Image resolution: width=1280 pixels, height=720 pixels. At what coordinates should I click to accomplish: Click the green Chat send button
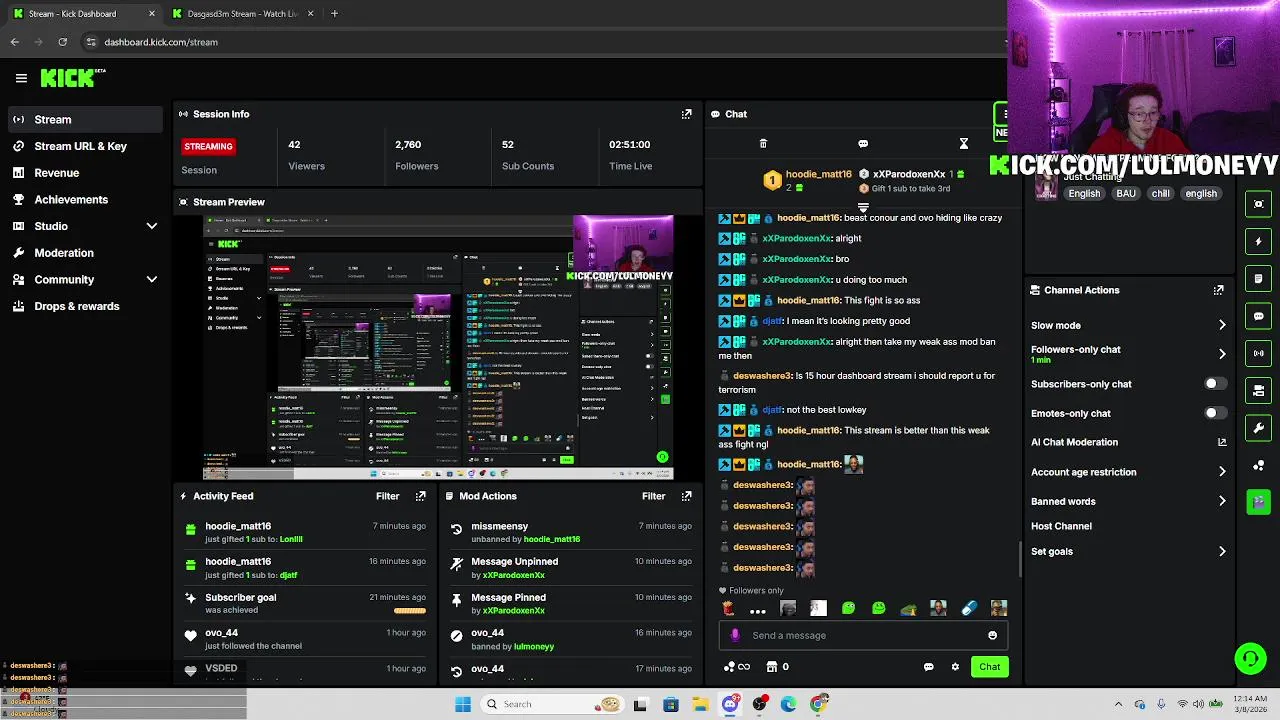(989, 667)
